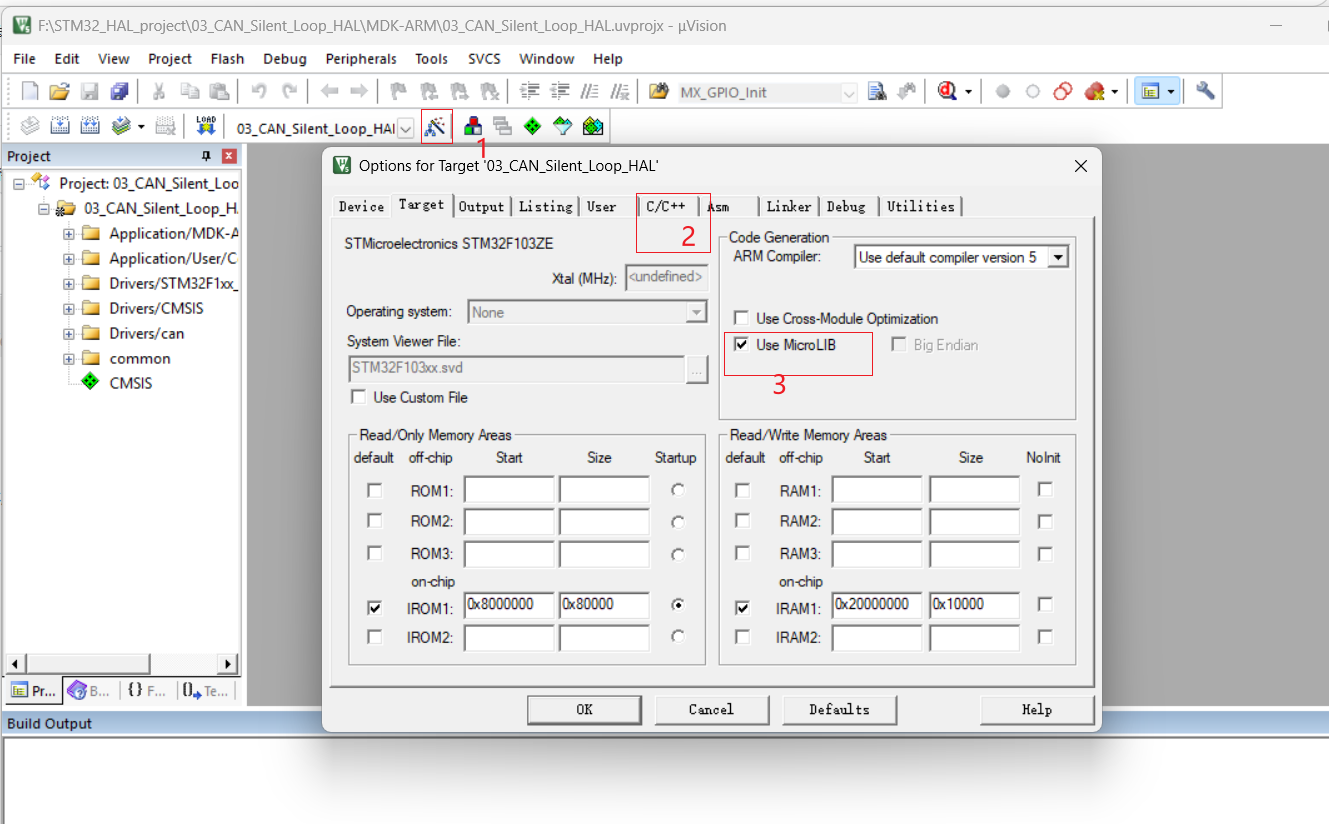Viewport: 1329px width, 824px height.
Task: Click the Select Software Packs icon
Action: tap(563, 127)
